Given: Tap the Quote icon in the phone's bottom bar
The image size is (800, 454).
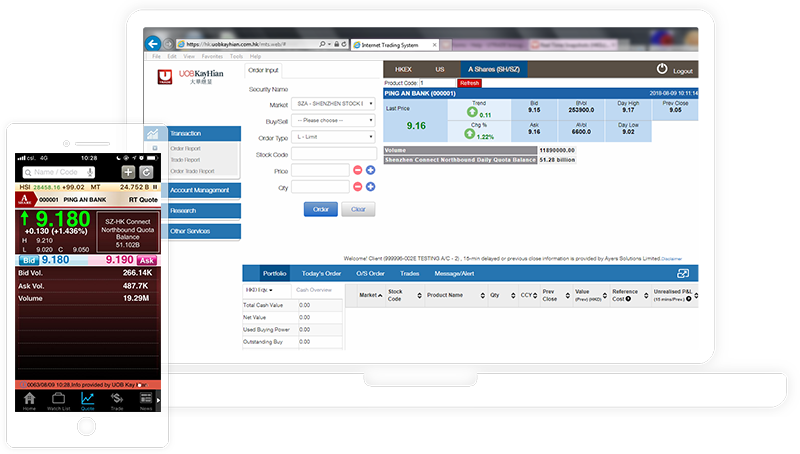Looking at the screenshot, I should [x=88, y=400].
